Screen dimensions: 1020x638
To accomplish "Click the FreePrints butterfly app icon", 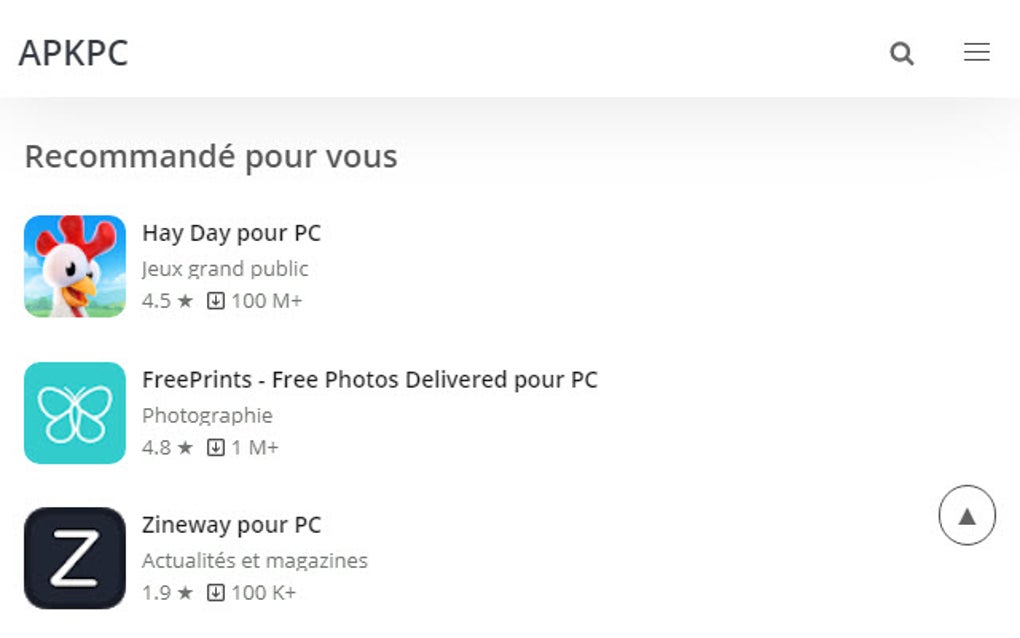I will coord(75,413).
